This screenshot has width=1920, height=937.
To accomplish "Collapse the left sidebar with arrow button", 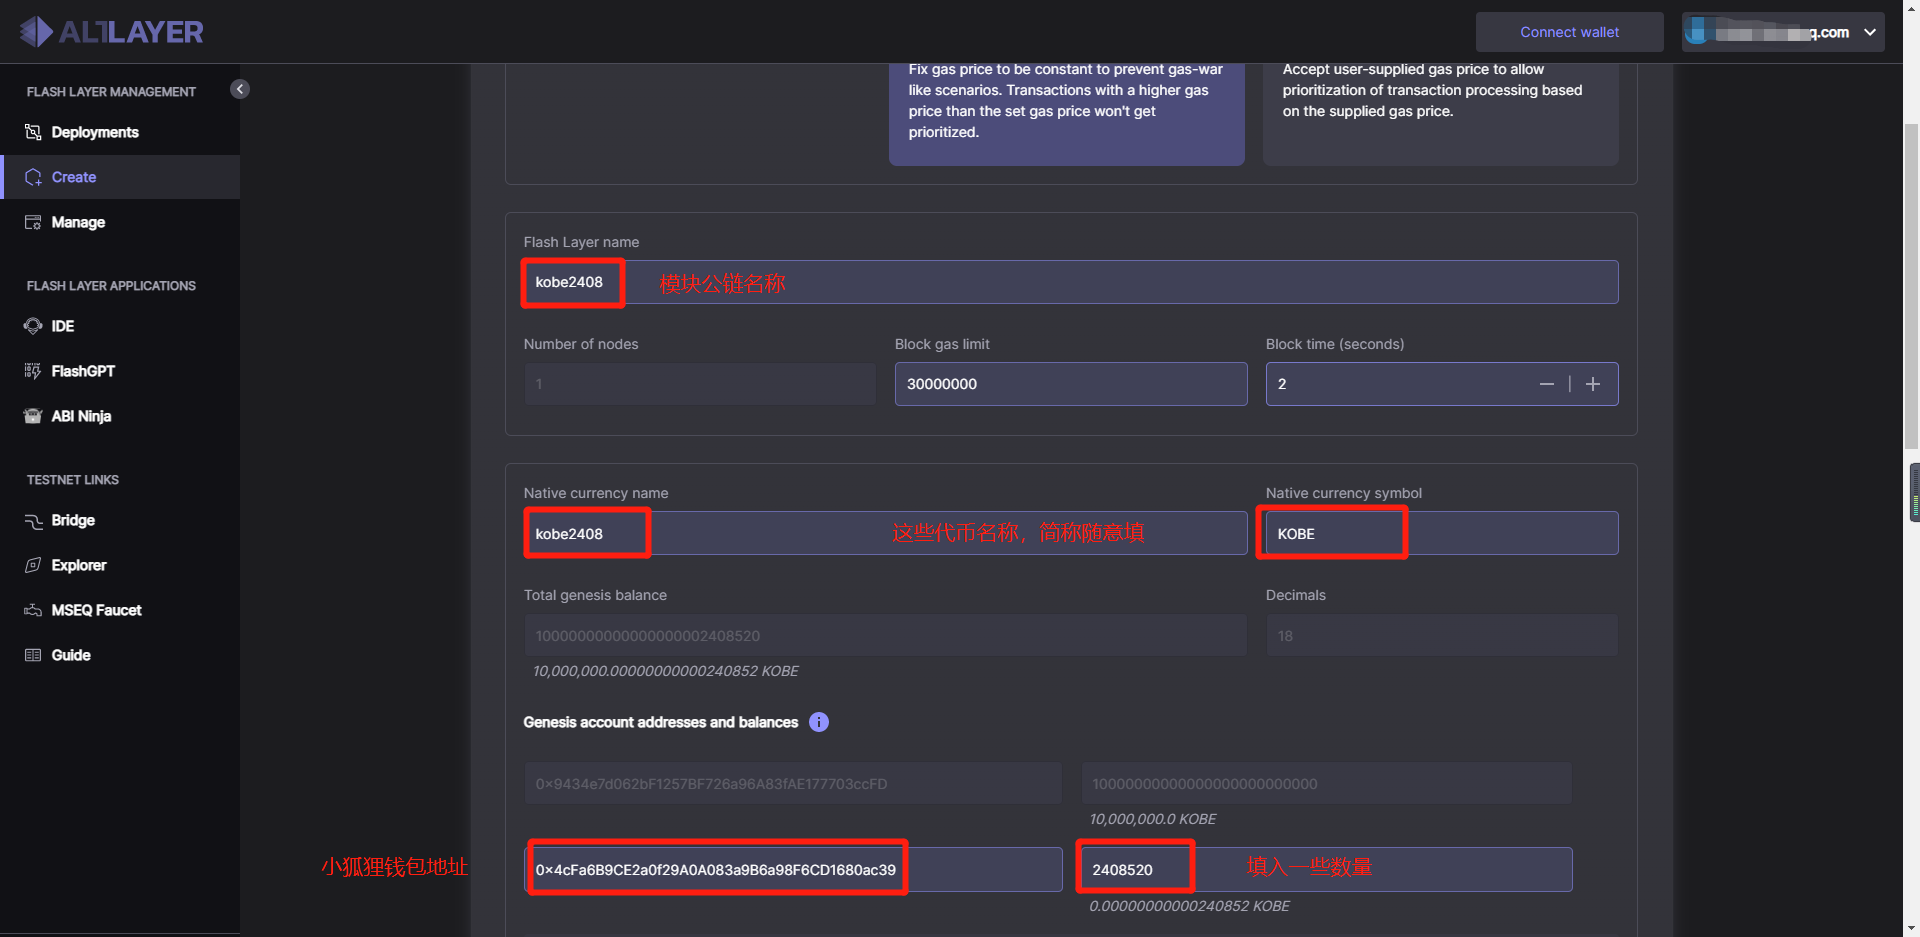I will point(240,89).
